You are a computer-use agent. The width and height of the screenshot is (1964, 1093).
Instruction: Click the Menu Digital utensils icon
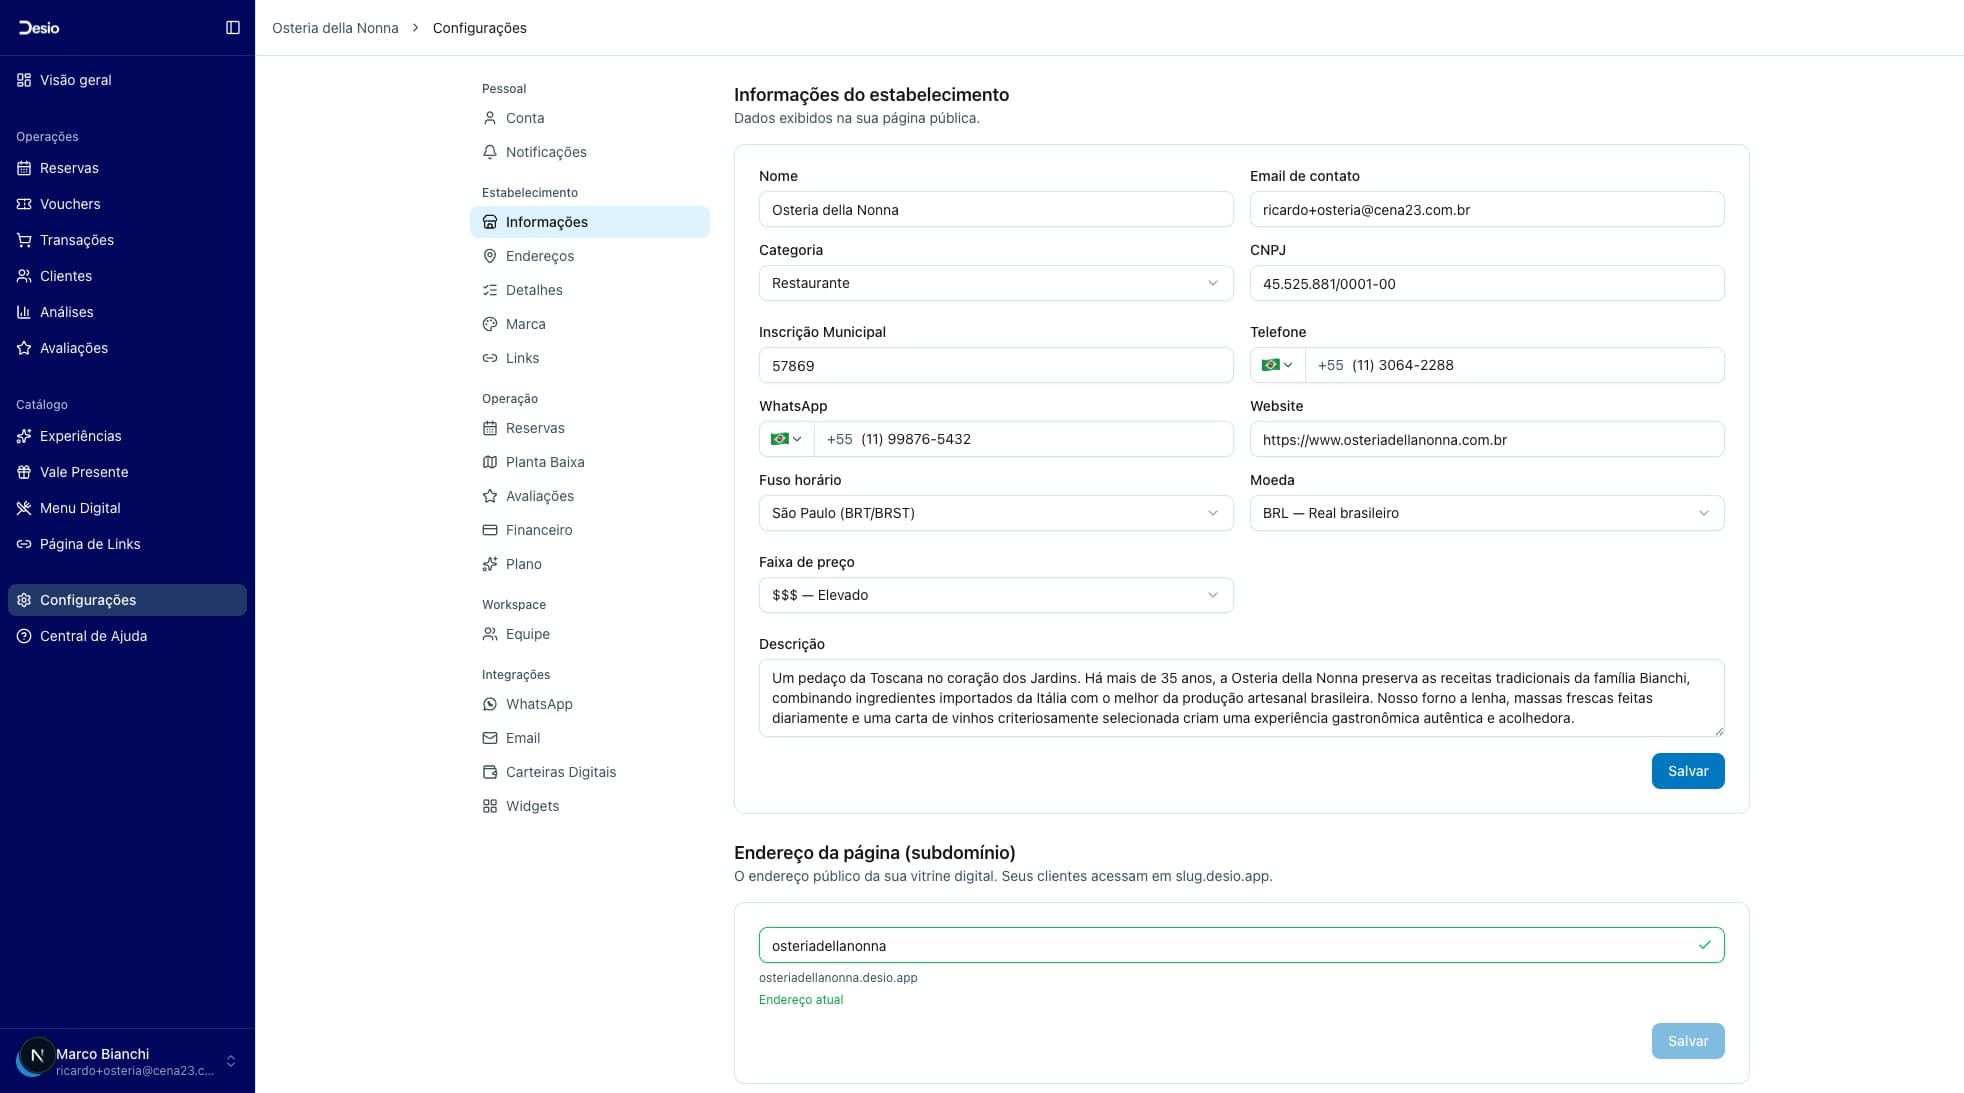pyautogui.click(x=24, y=508)
